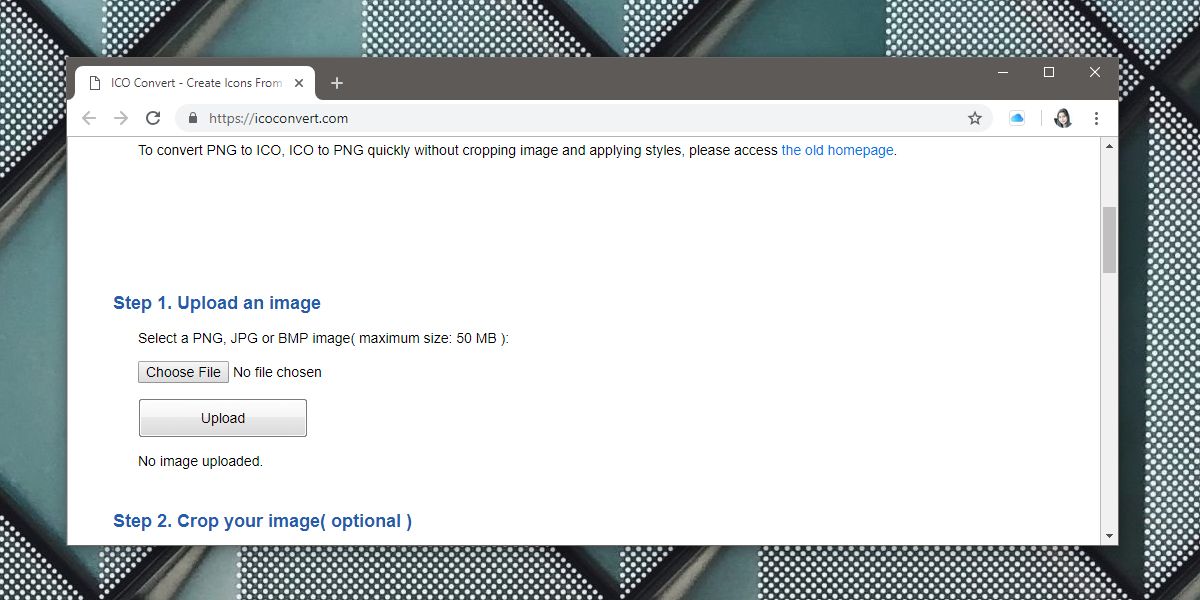Image resolution: width=1200 pixels, height=600 pixels.
Task: View site info via the padlock icon
Action: 193,118
